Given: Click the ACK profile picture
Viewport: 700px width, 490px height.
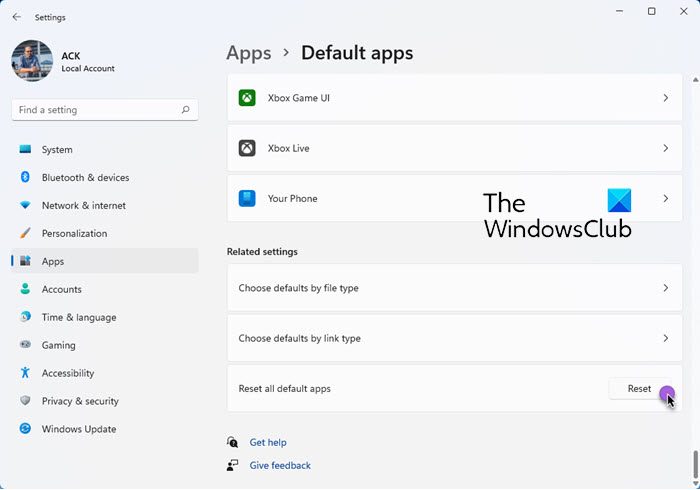Looking at the screenshot, I should [32, 60].
